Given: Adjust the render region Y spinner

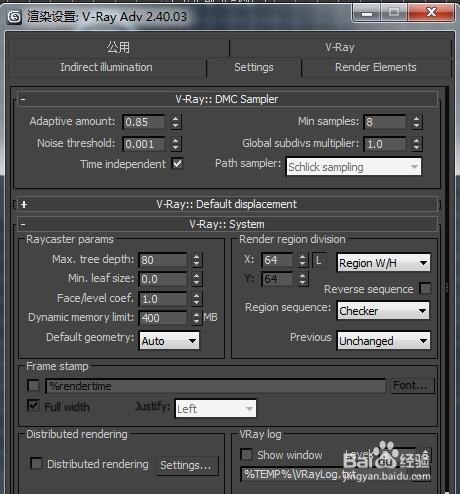Looking at the screenshot, I should coord(302,279).
